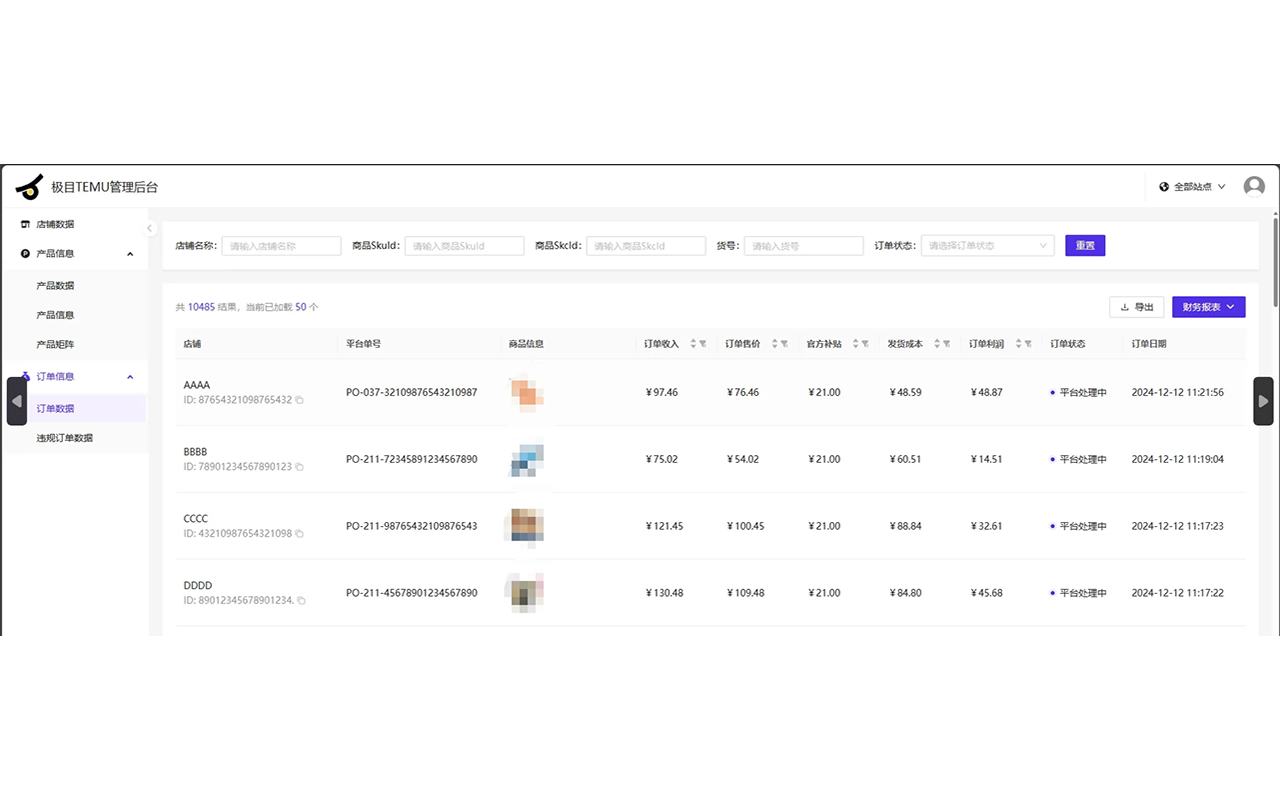
Task: Click the shipping cost value ¥88.84
Action: (x=906, y=526)
